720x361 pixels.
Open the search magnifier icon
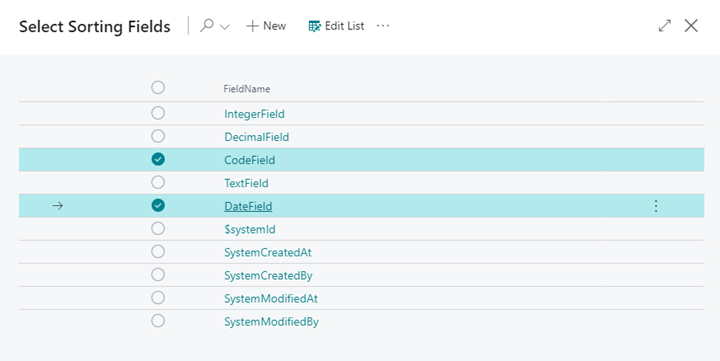click(x=207, y=26)
